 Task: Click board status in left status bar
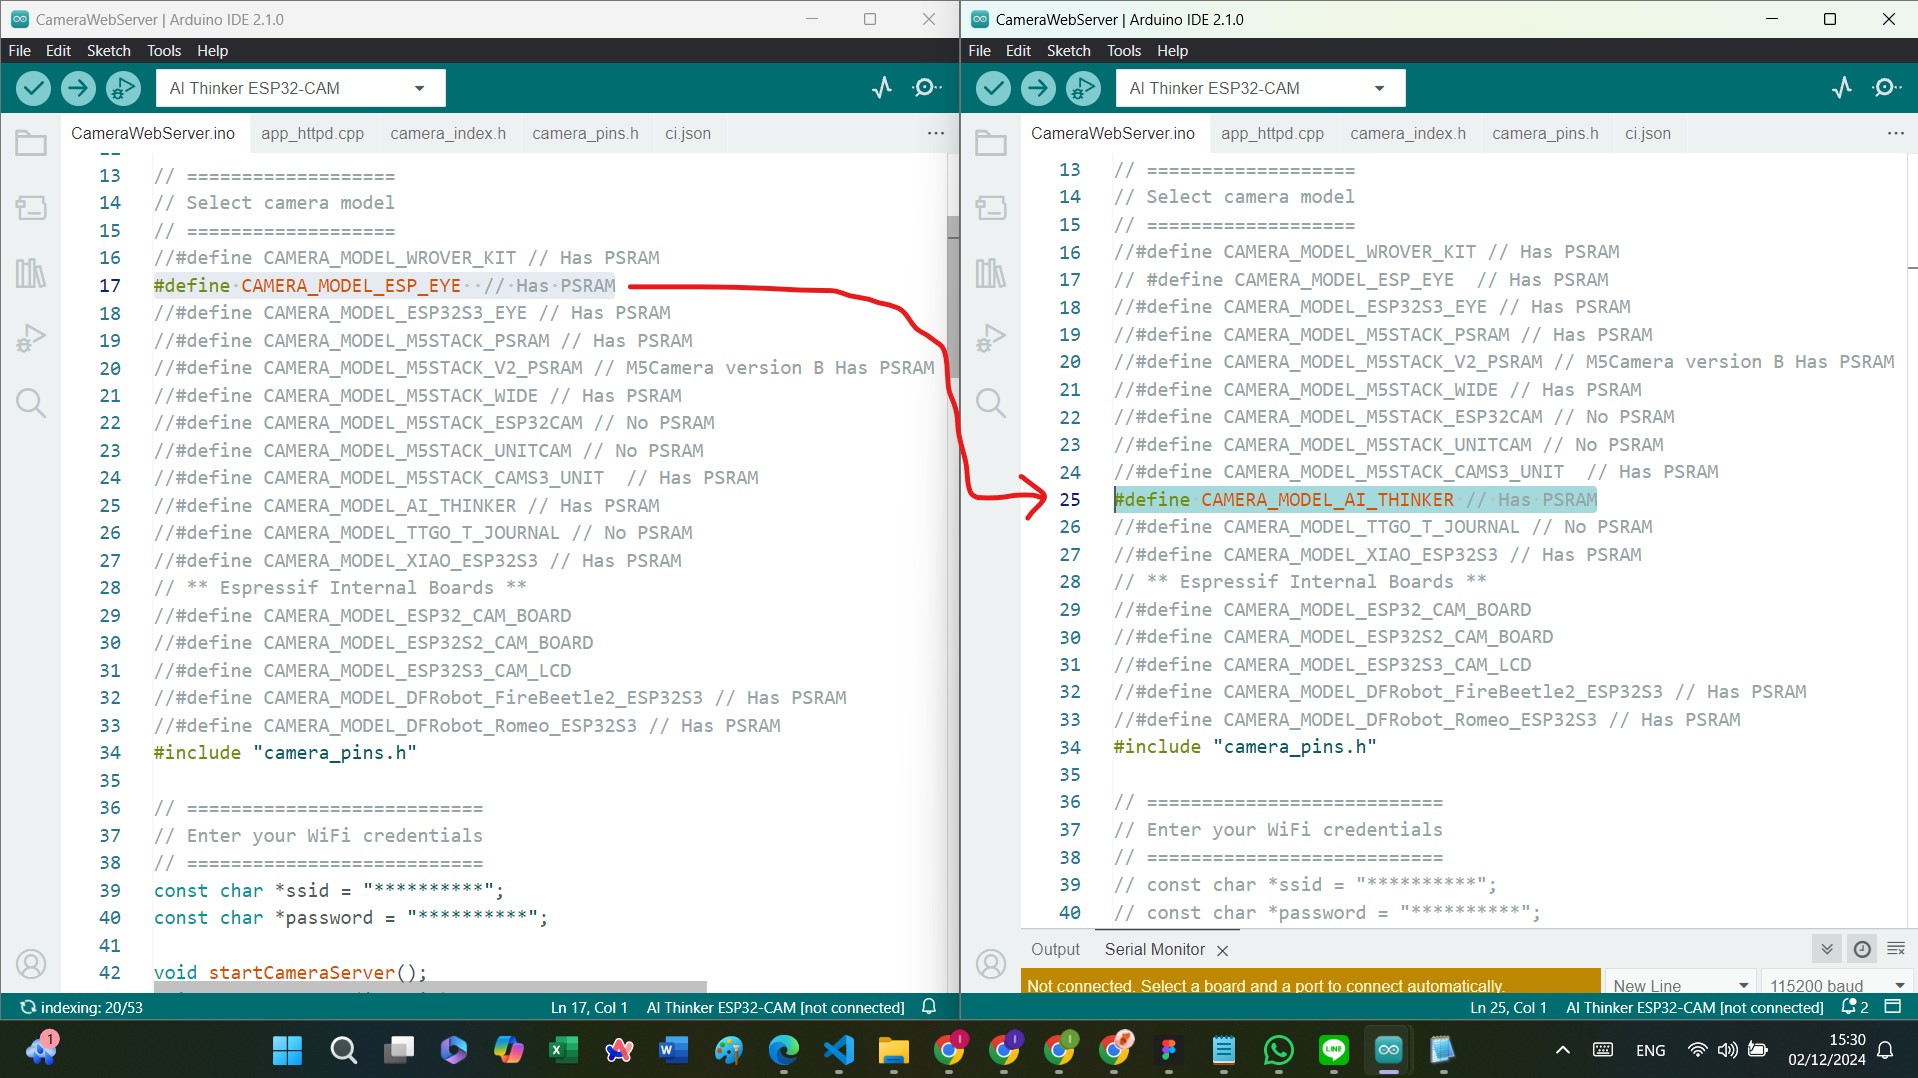[775, 1007]
